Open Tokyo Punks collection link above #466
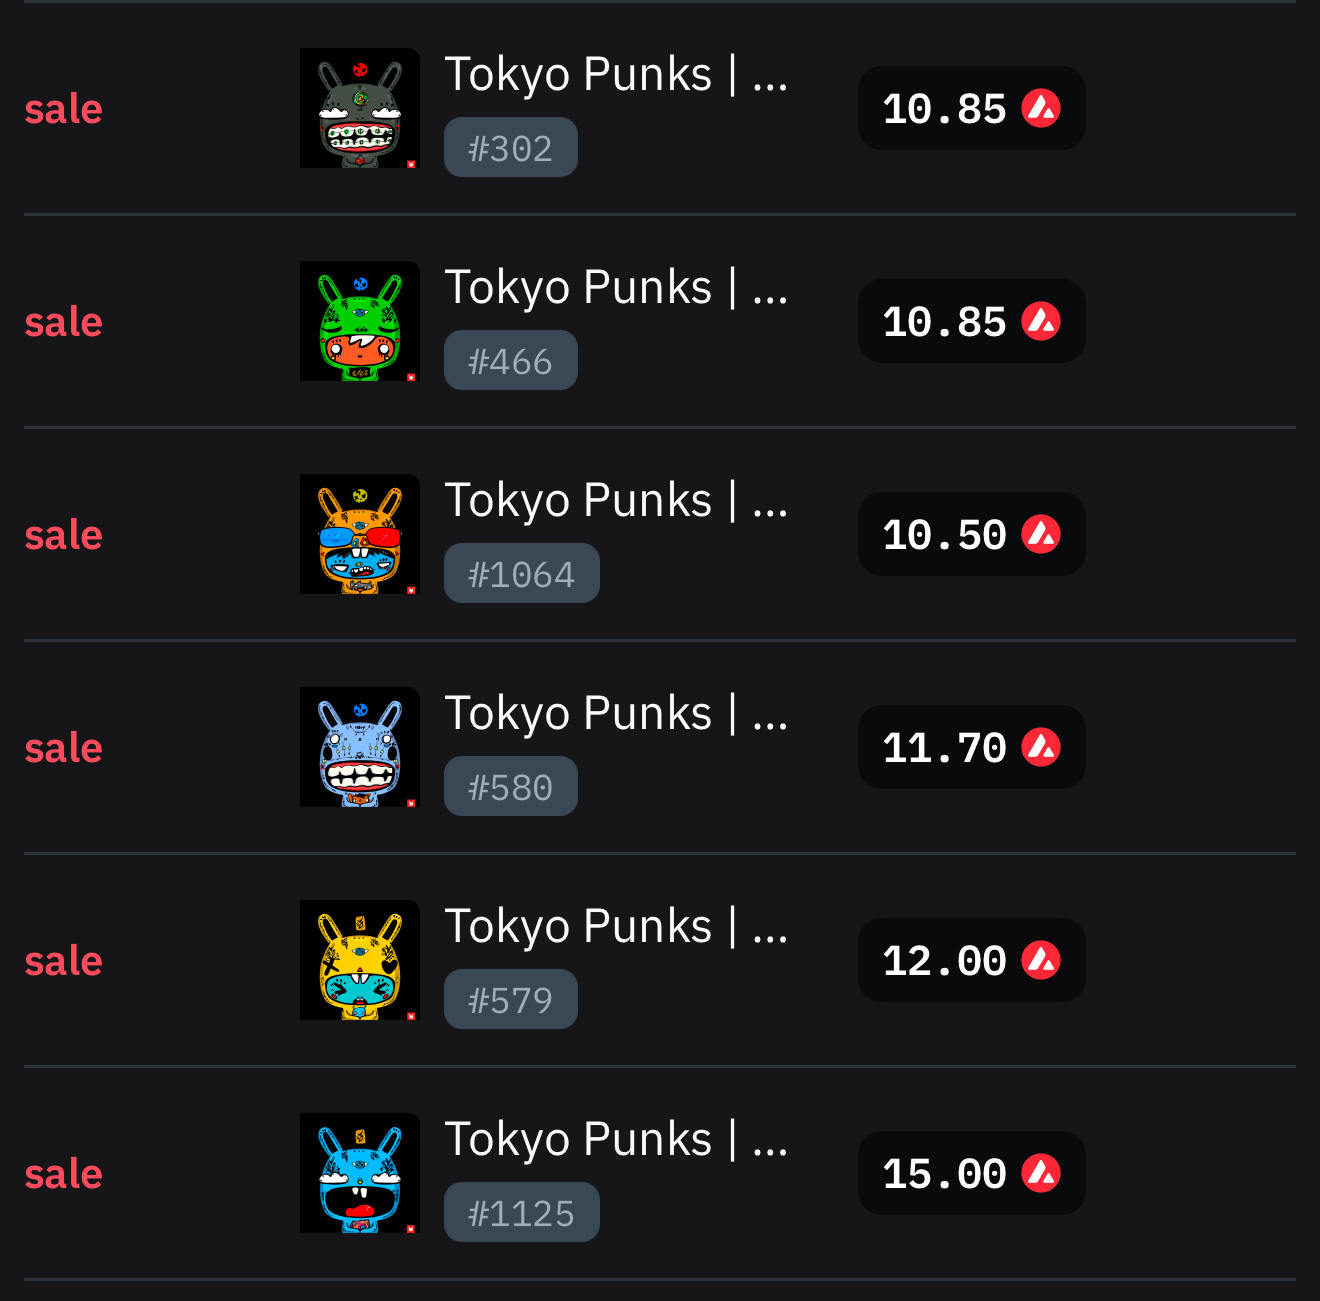Image resolution: width=1320 pixels, height=1301 pixels. click(x=615, y=288)
